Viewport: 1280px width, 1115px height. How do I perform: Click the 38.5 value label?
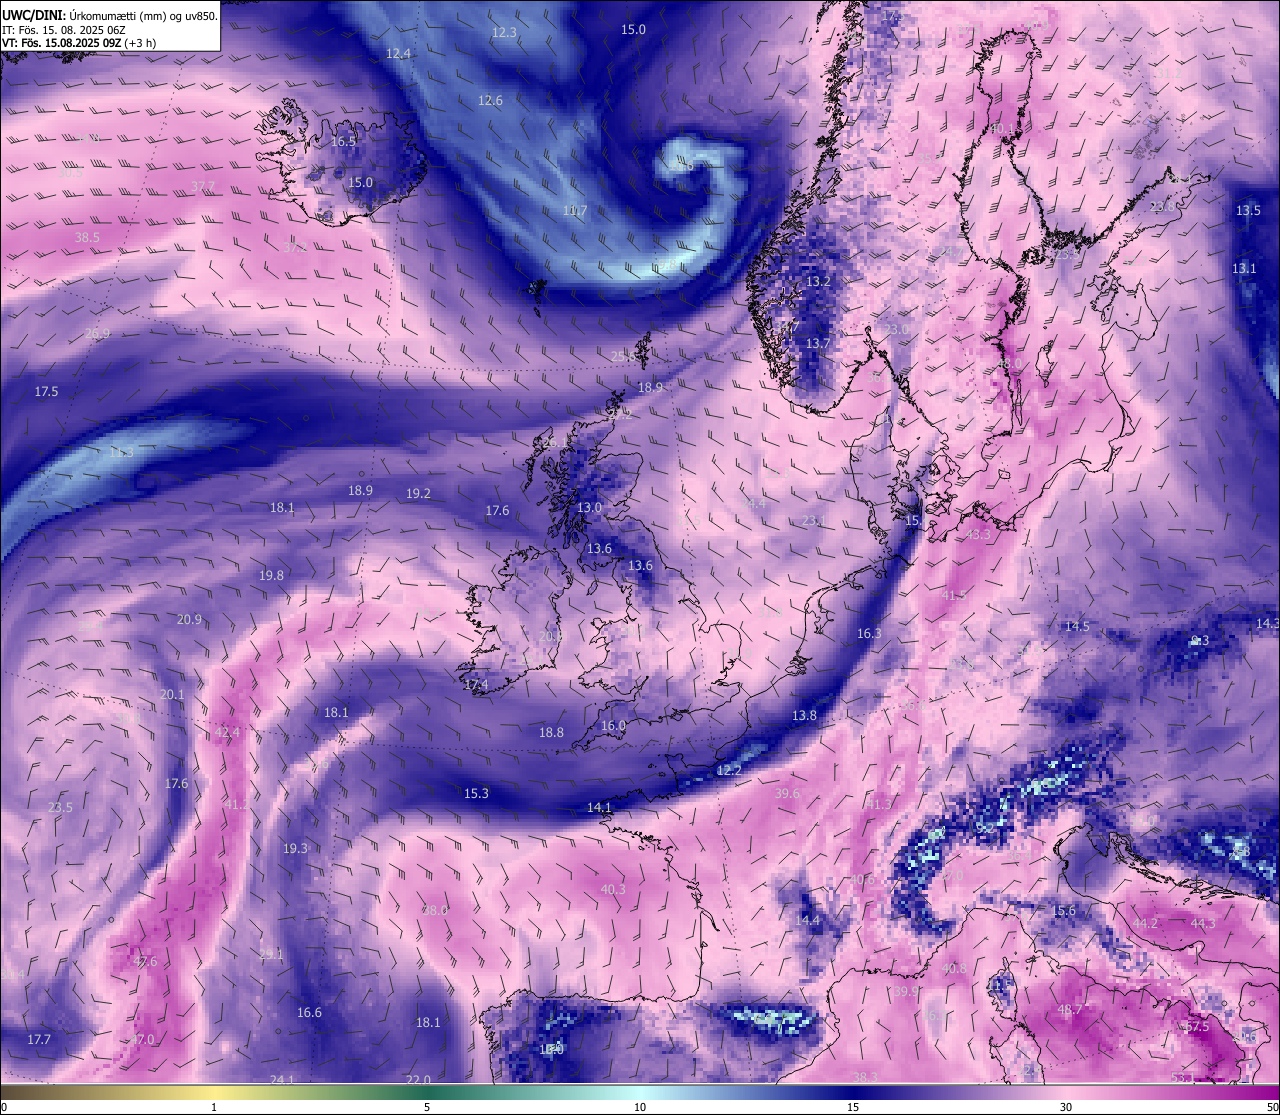[x=87, y=237]
